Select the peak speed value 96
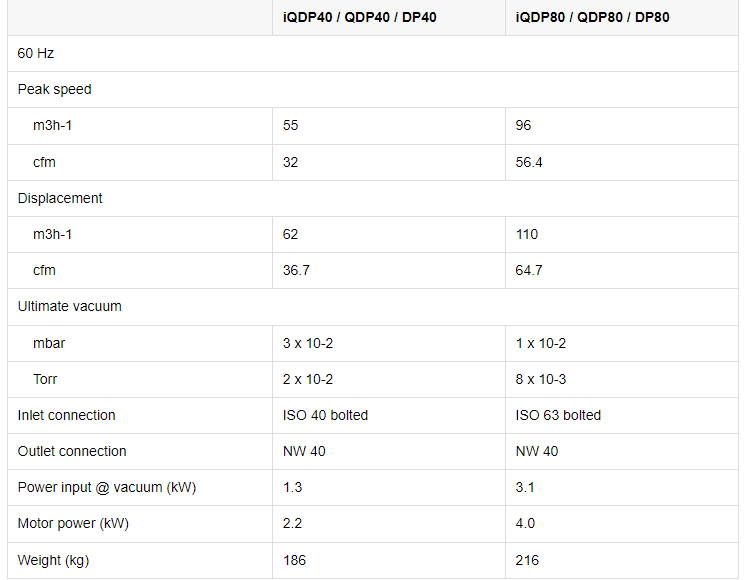The image size is (756, 580). [x=523, y=125]
